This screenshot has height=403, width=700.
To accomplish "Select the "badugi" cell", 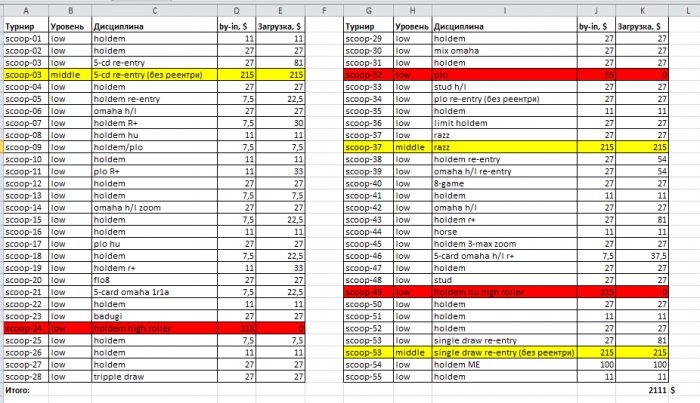I will point(154,316).
